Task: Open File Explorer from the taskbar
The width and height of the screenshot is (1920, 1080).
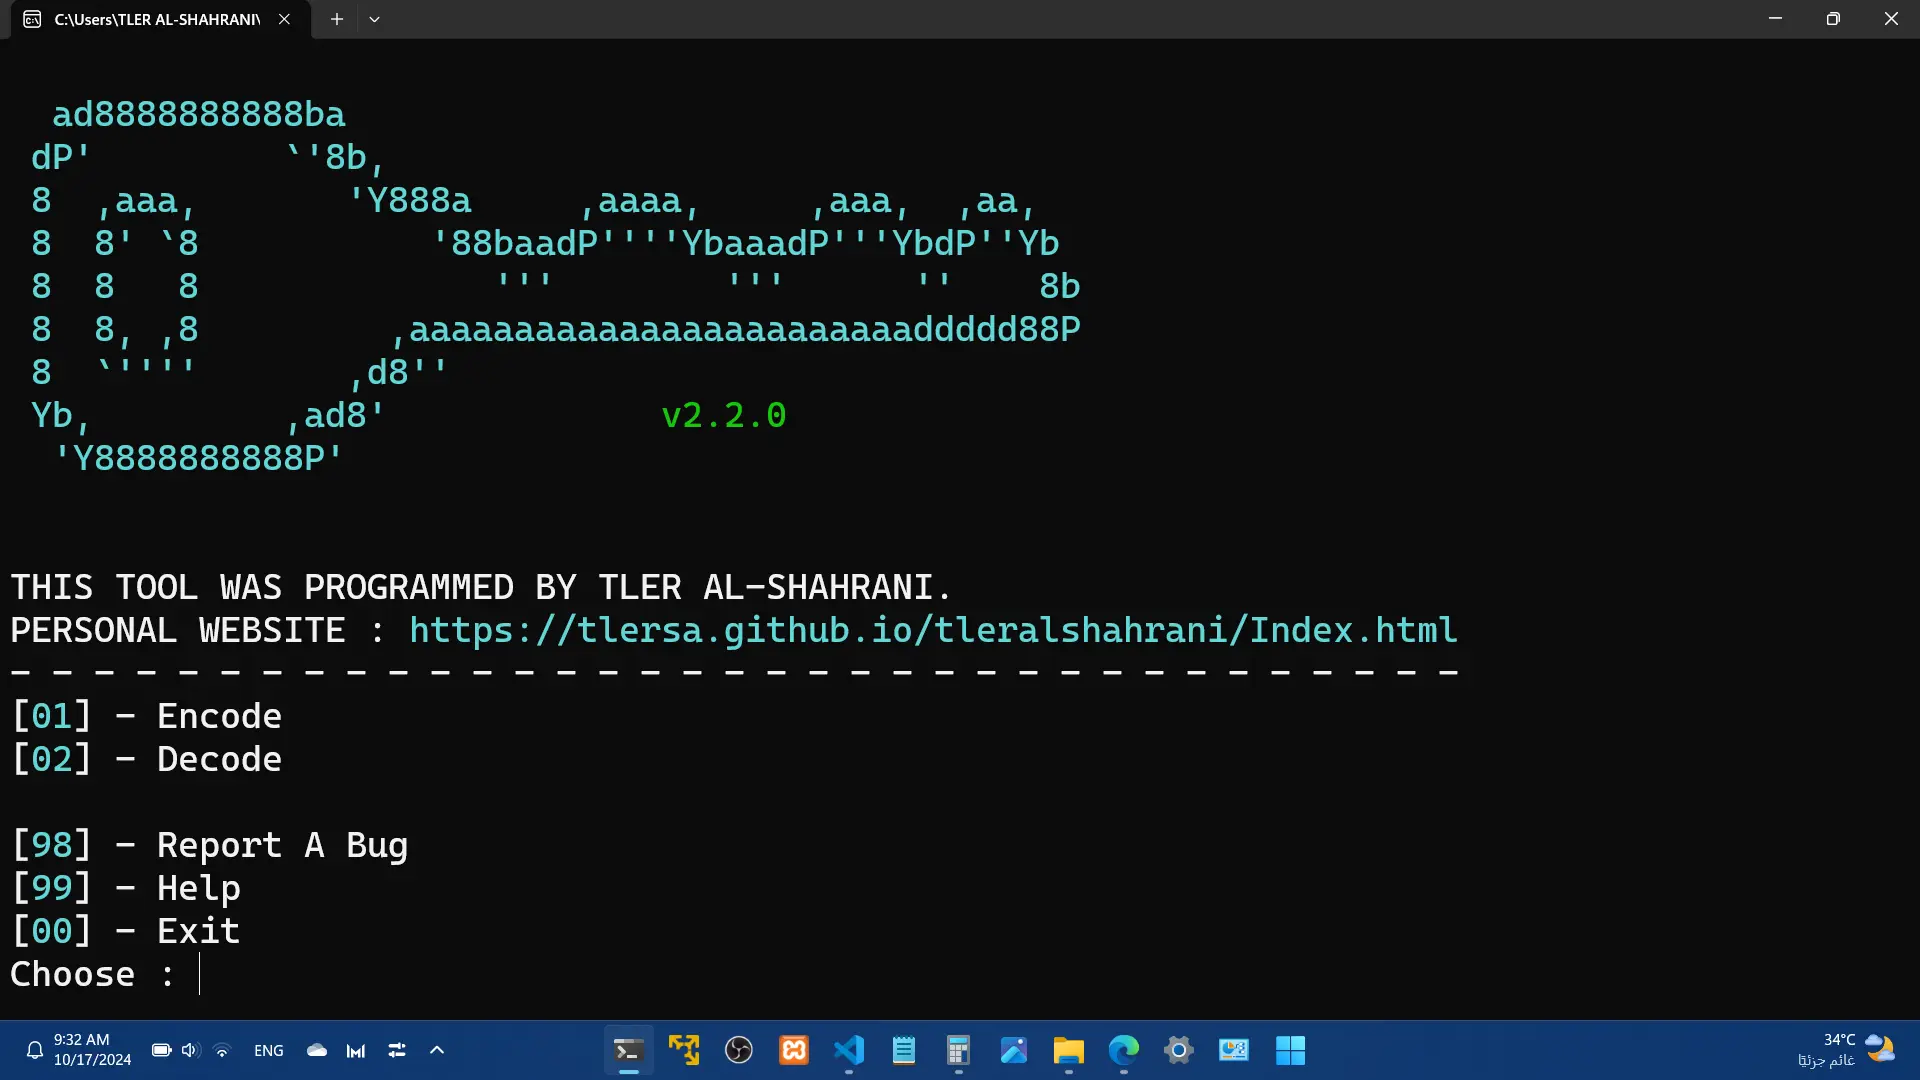Action: 1068,1050
